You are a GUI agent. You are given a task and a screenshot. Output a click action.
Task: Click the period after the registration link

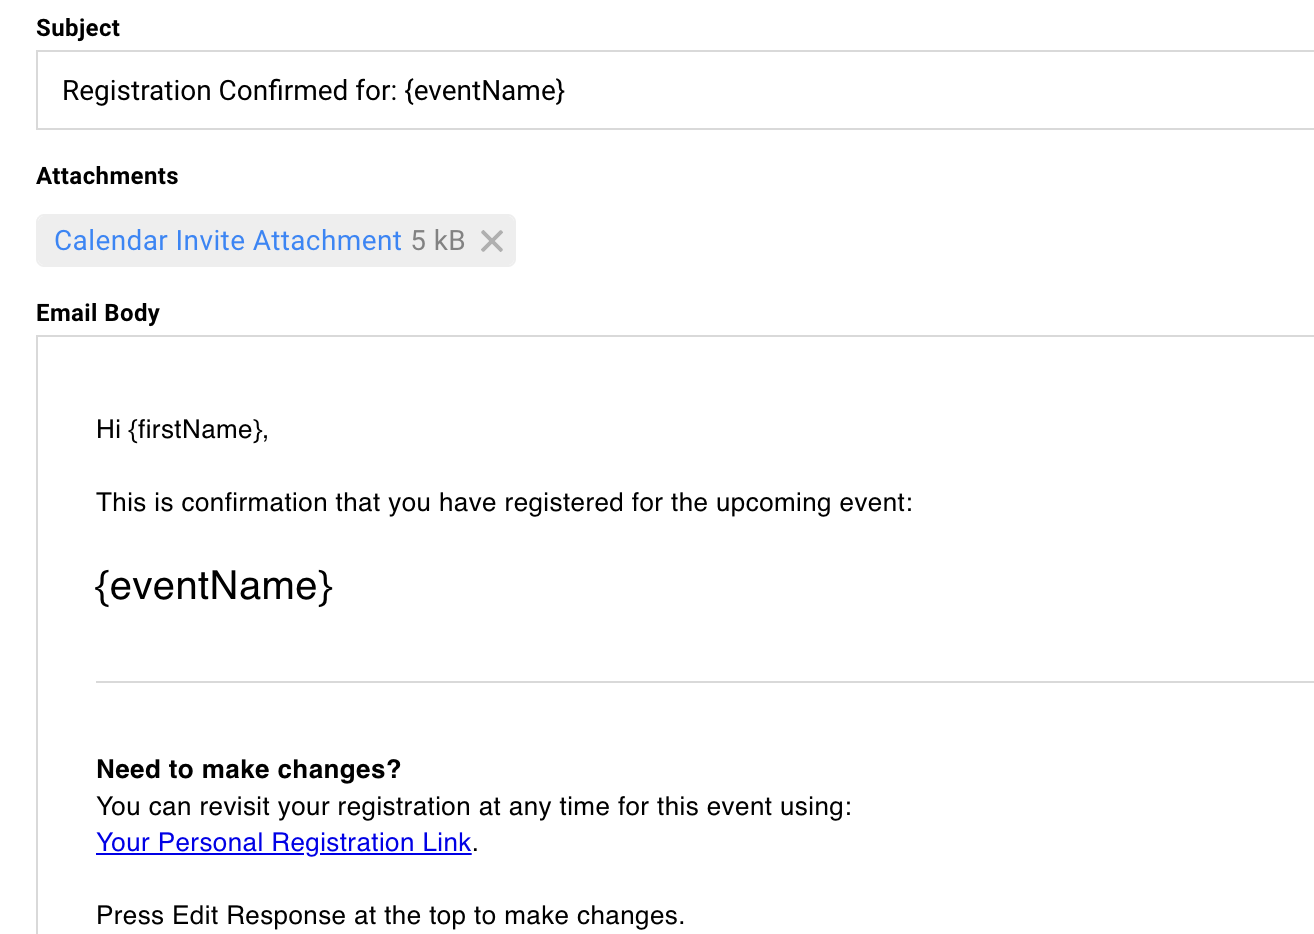point(478,842)
